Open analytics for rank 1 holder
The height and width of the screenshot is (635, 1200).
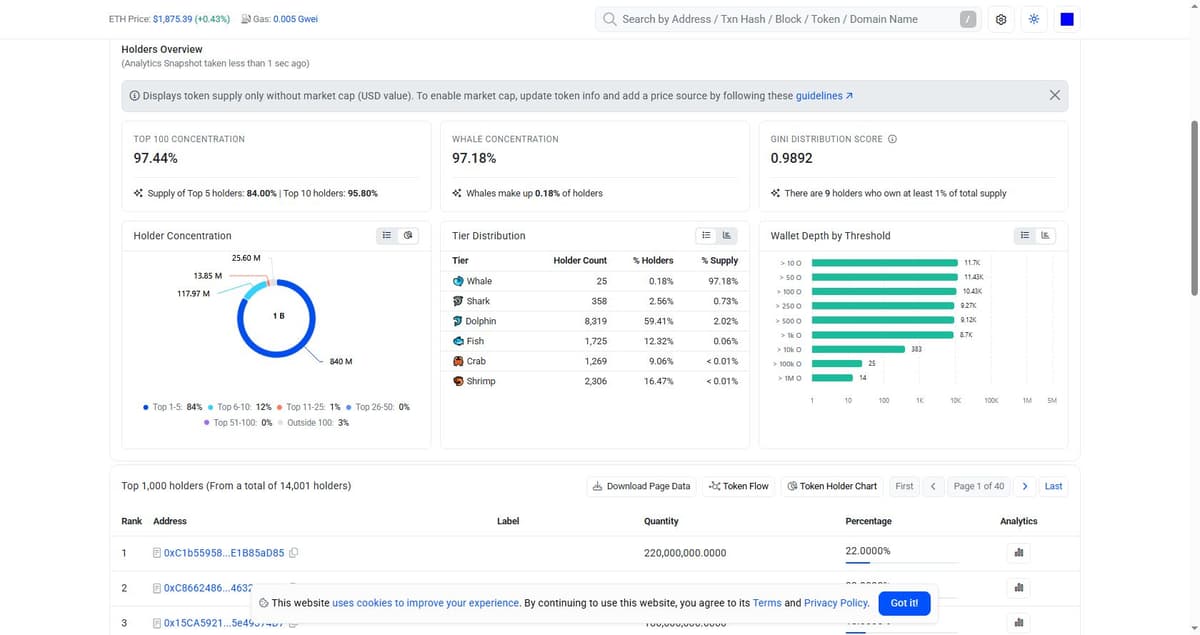pos(1019,552)
